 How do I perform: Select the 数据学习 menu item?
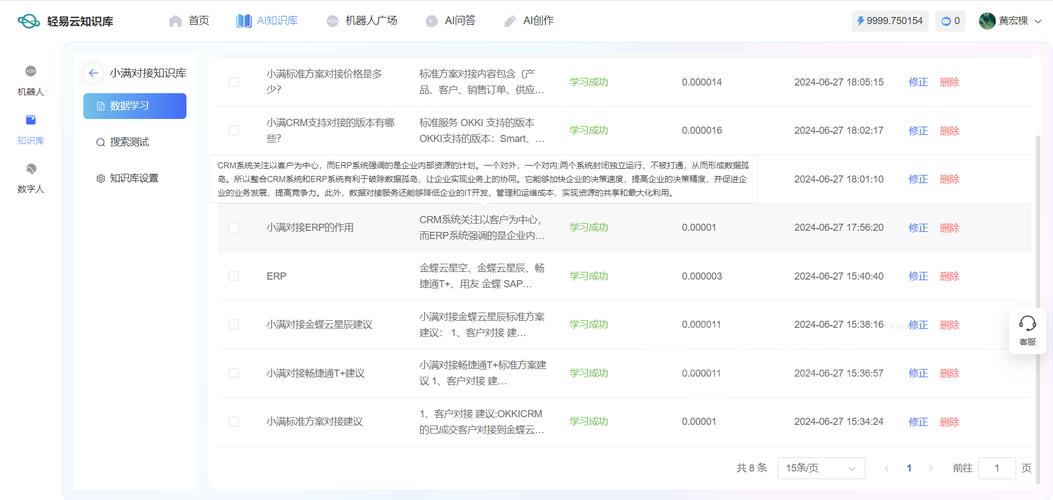(135, 106)
